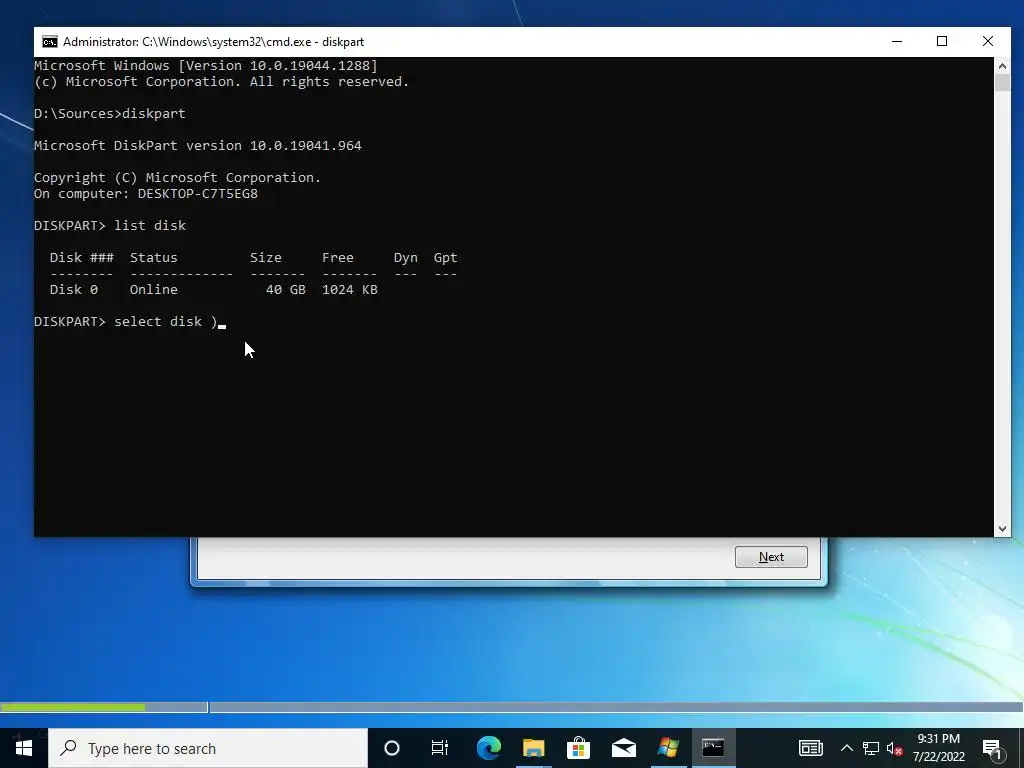Click the 'select disk )' command line

[x=125, y=321]
